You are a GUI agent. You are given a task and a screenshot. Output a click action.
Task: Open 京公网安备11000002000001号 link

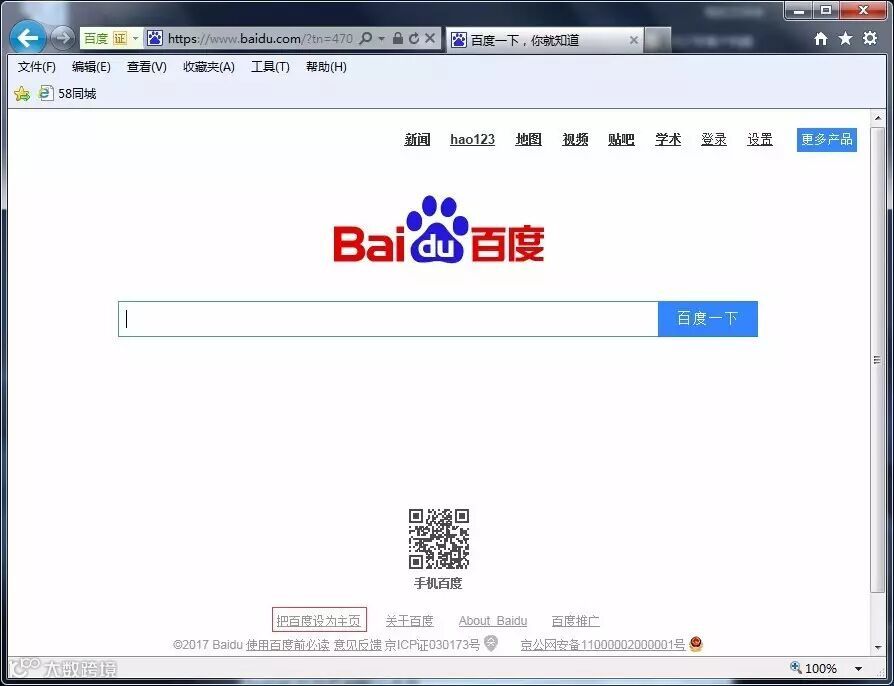point(603,645)
